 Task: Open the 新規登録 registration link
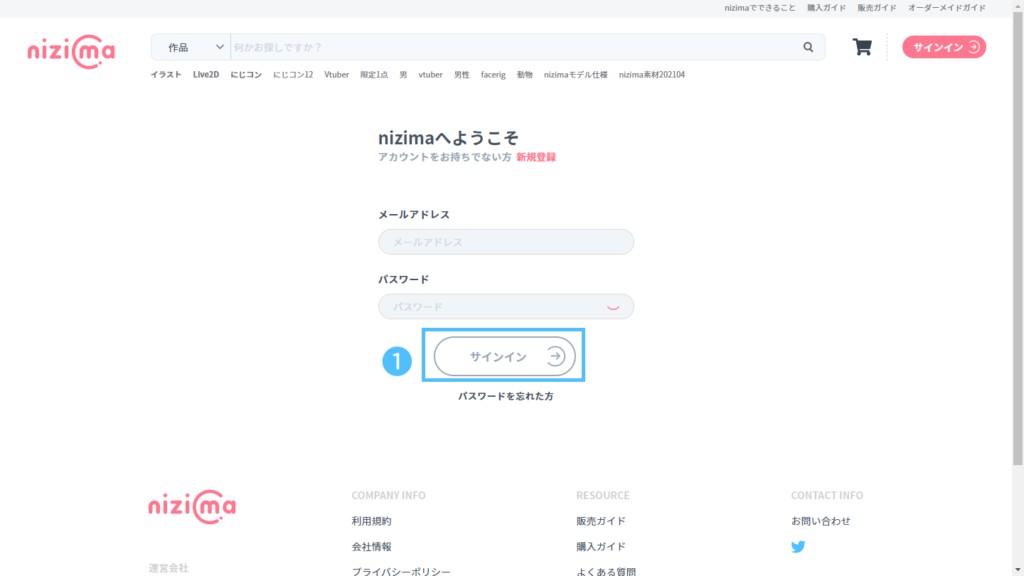tap(537, 156)
